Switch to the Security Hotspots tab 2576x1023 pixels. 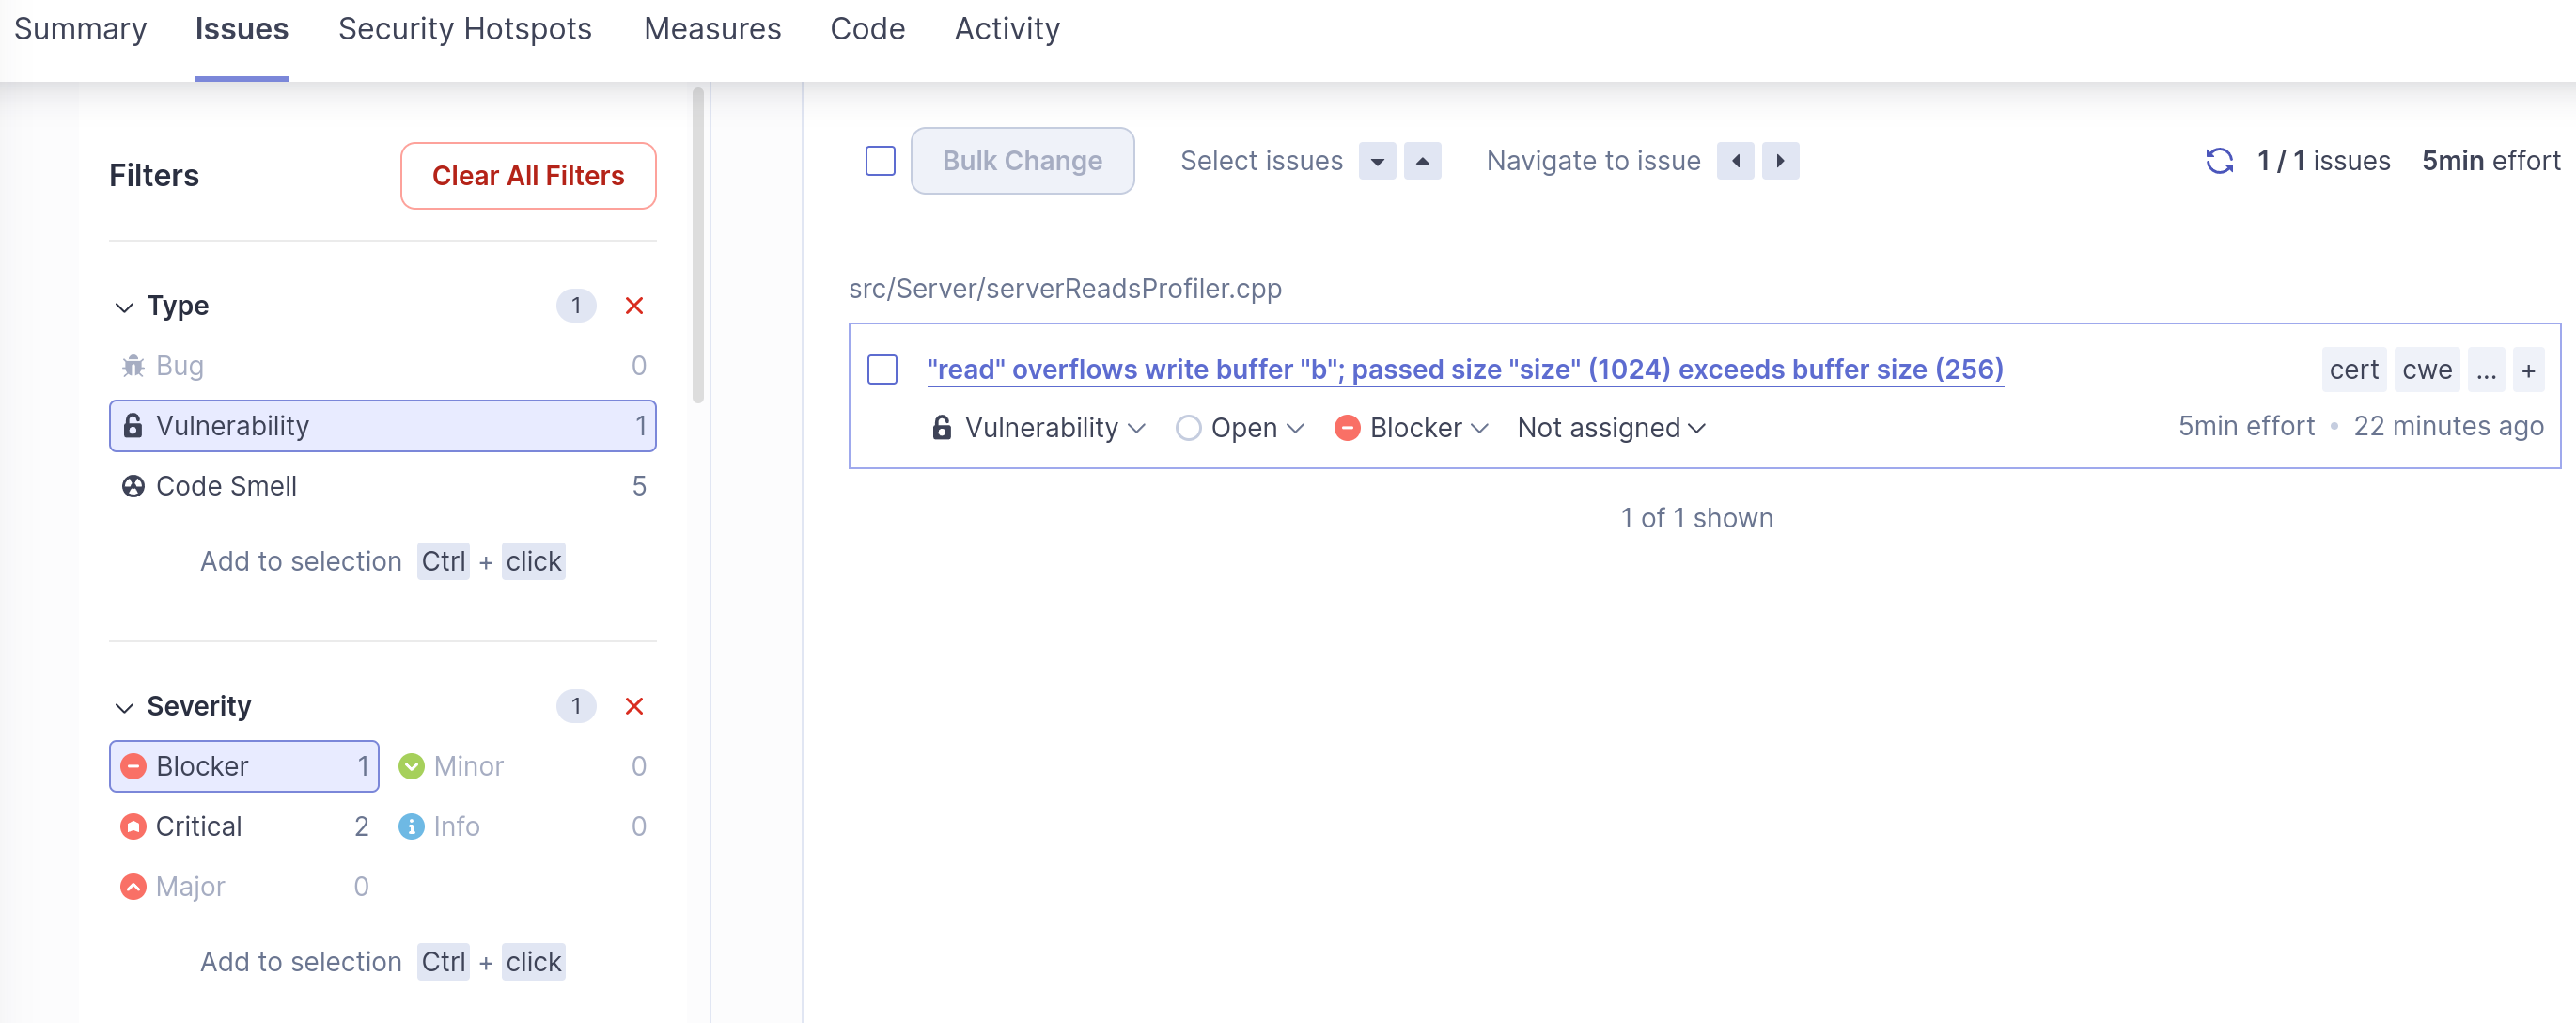[464, 29]
